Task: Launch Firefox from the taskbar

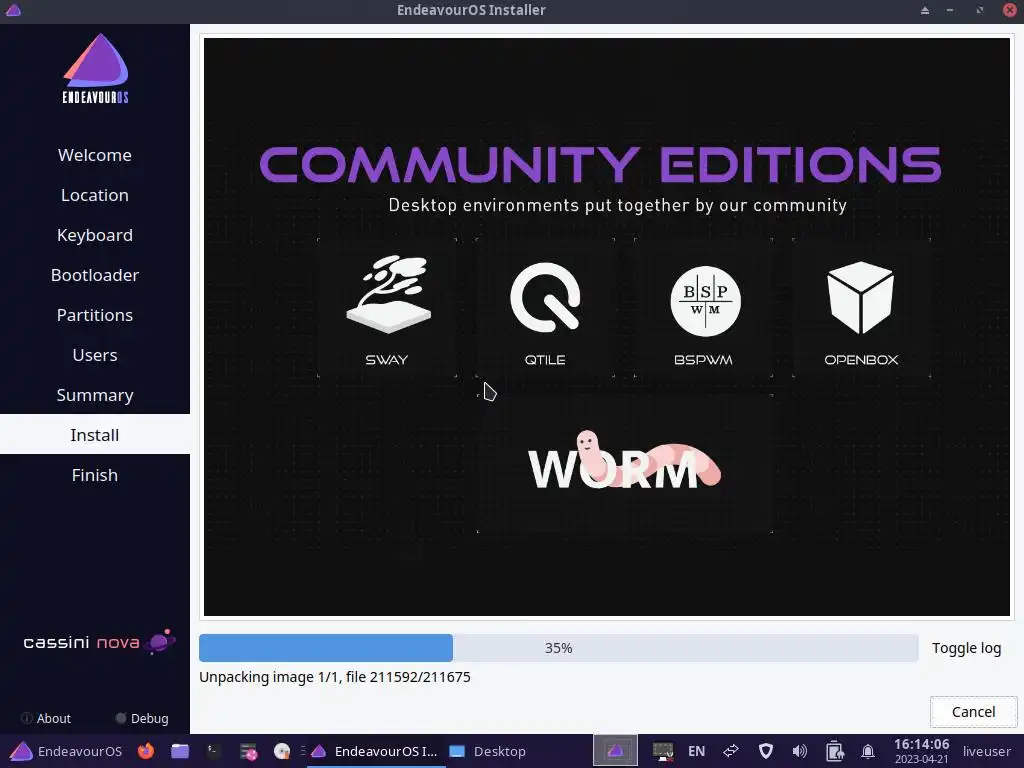Action: 146,751
